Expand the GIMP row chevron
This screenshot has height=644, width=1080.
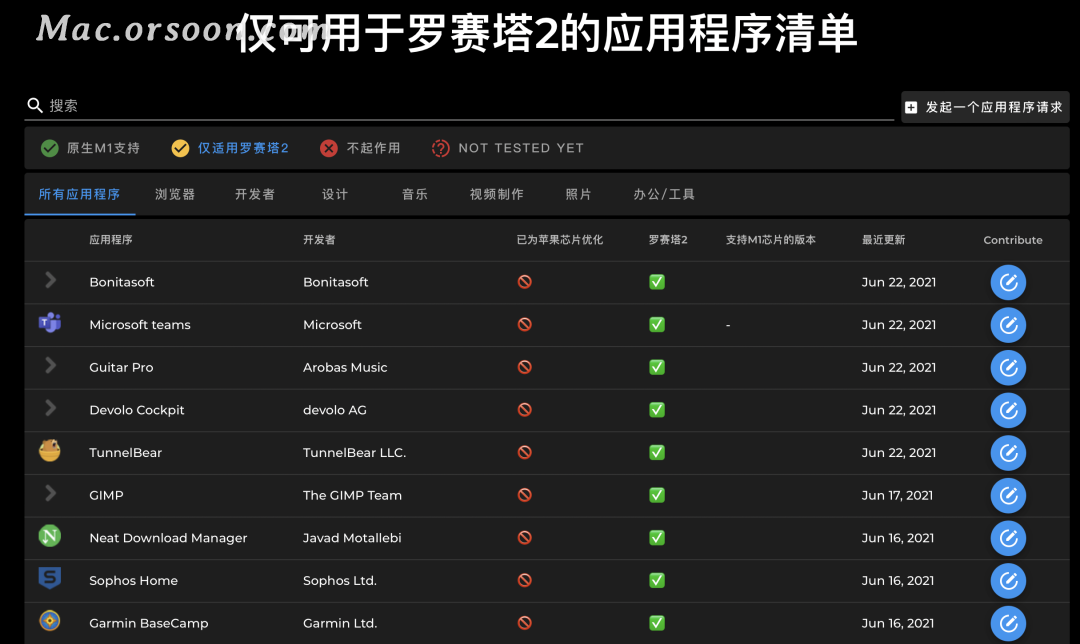pyautogui.click(x=50, y=493)
